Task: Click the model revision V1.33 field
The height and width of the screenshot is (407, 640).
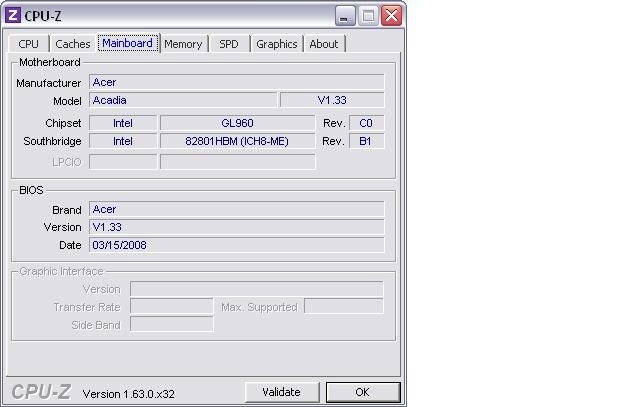Action: 332,100
